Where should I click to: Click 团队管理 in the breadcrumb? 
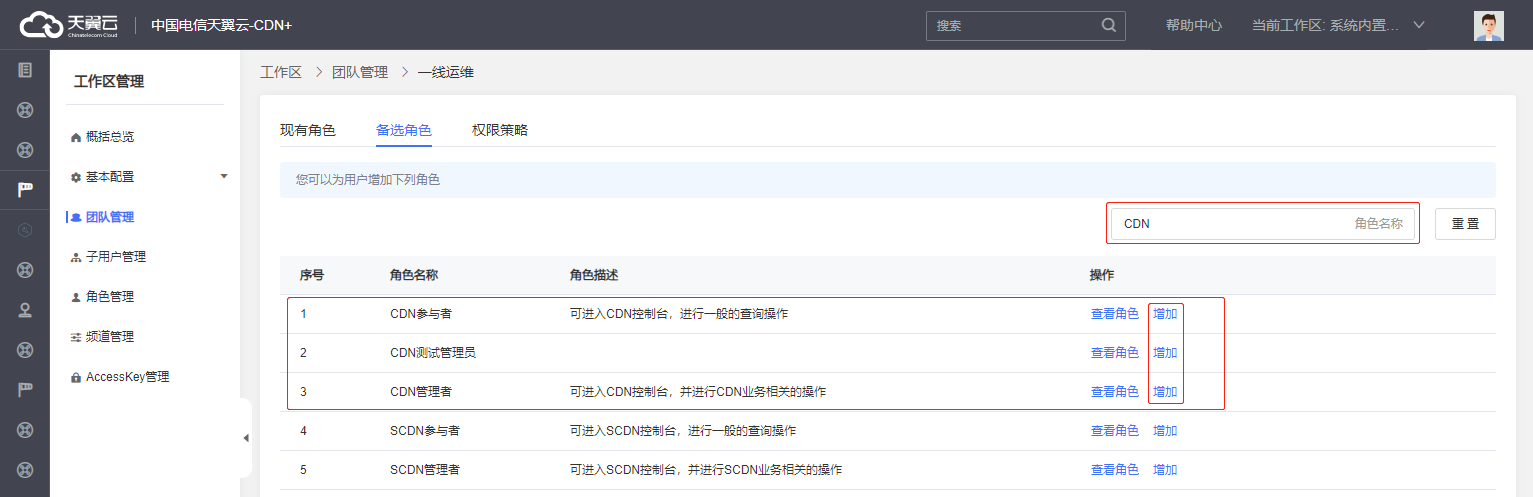(x=360, y=72)
